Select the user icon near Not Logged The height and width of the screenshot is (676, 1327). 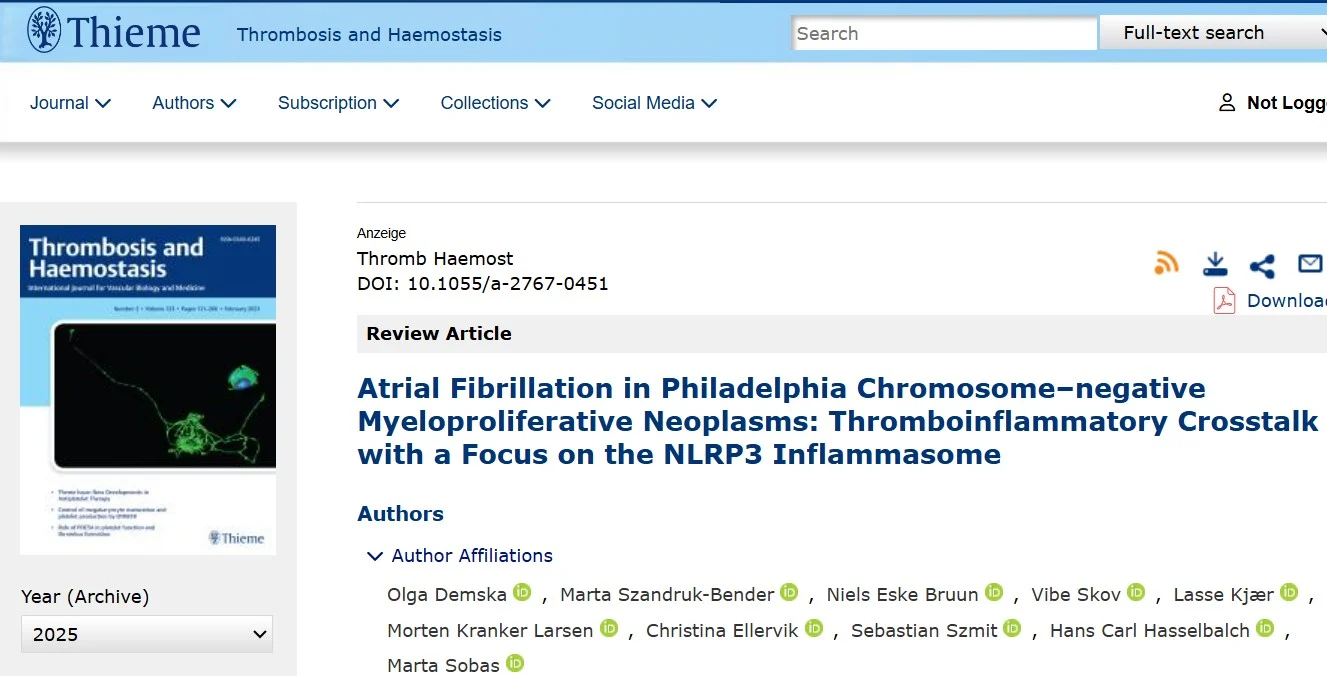[x=1227, y=102]
